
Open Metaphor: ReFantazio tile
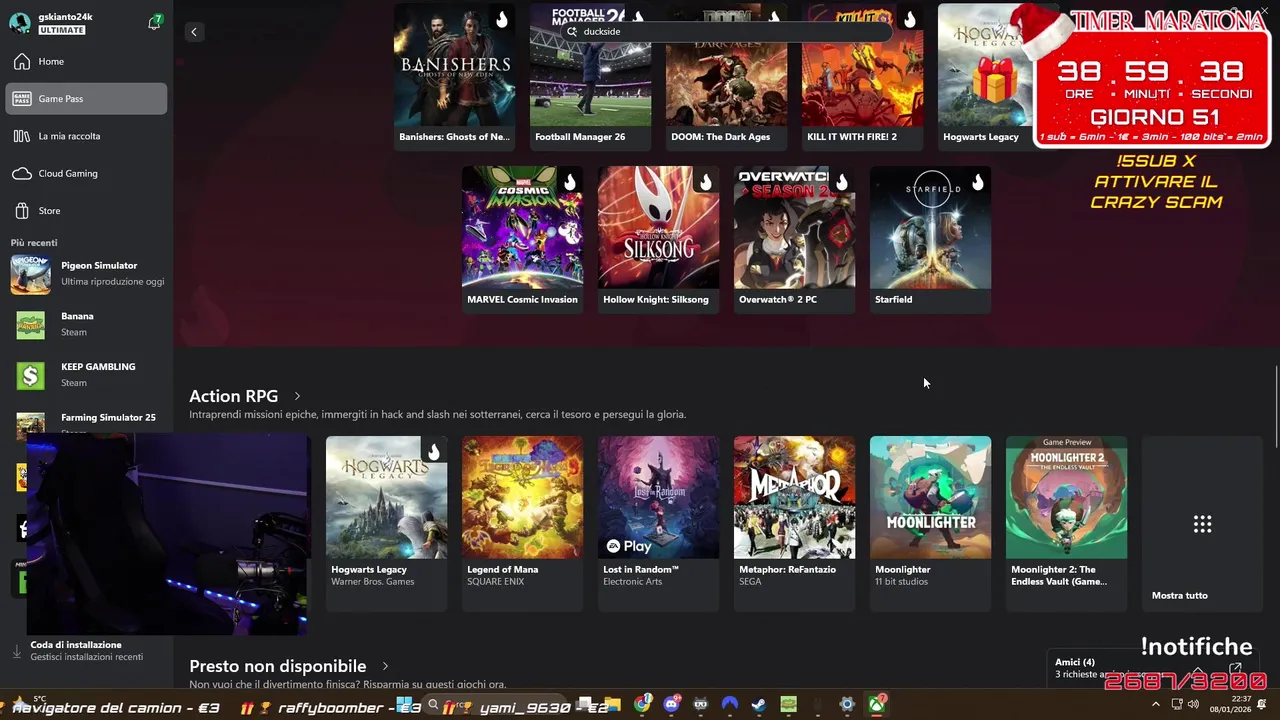click(x=795, y=523)
